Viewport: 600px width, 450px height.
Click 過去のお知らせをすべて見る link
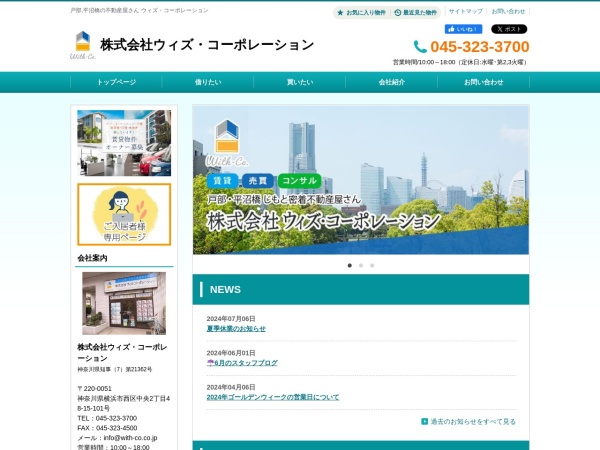click(x=473, y=421)
